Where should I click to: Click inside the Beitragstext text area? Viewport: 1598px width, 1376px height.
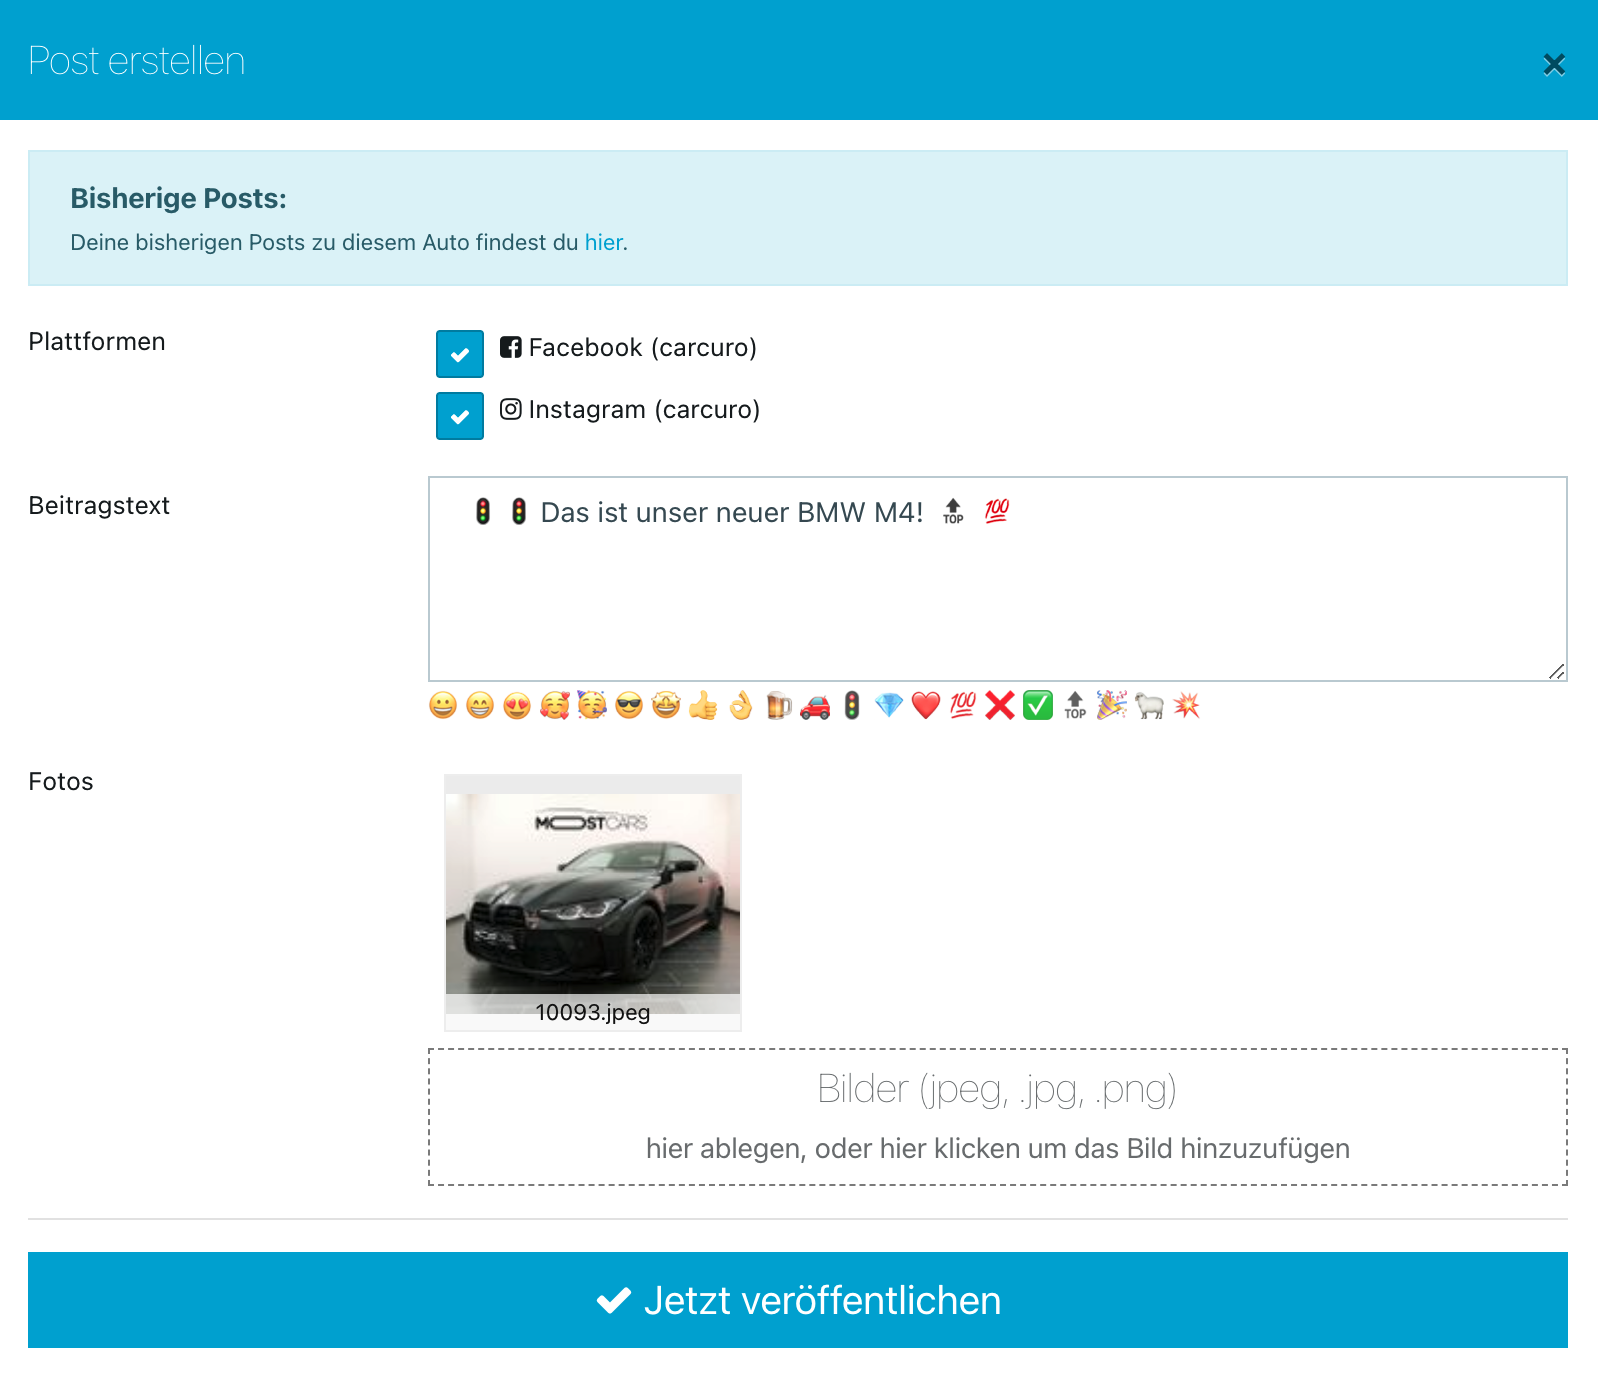[998, 579]
